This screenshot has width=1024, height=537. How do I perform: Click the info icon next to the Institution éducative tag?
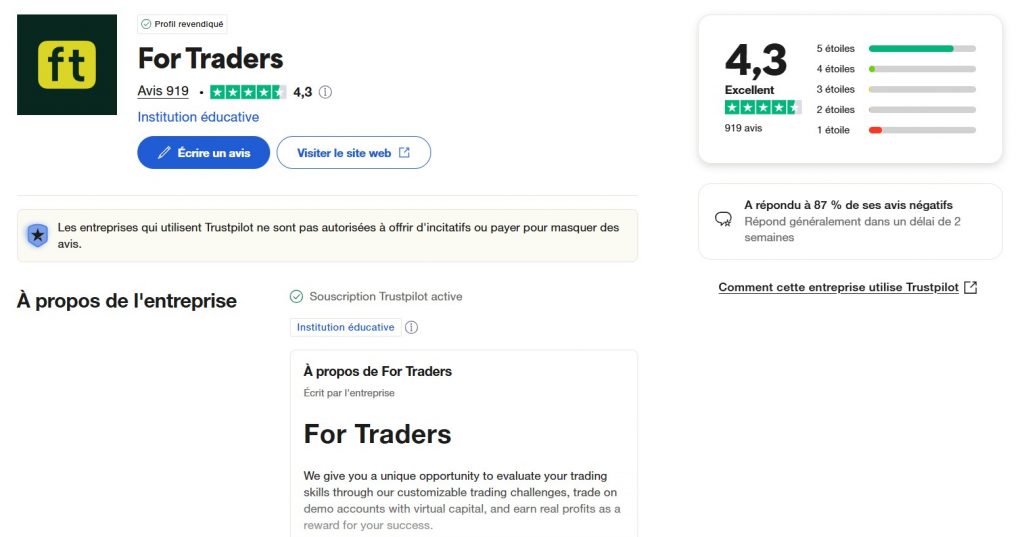[411, 327]
